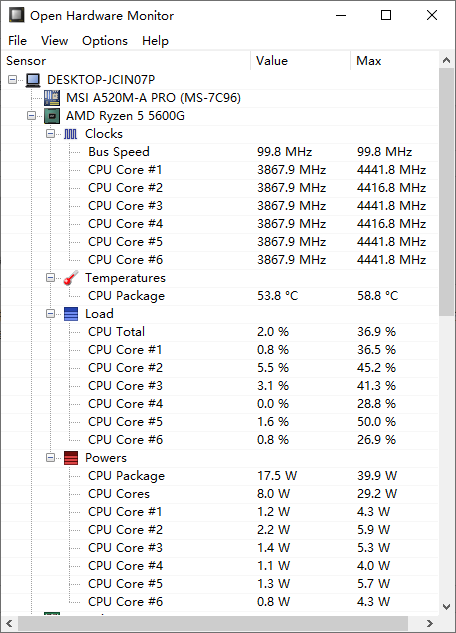456x633 pixels.
Task: Select the DESKTOP-JCIN07P computer icon
Action: click(x=33, y=80)
